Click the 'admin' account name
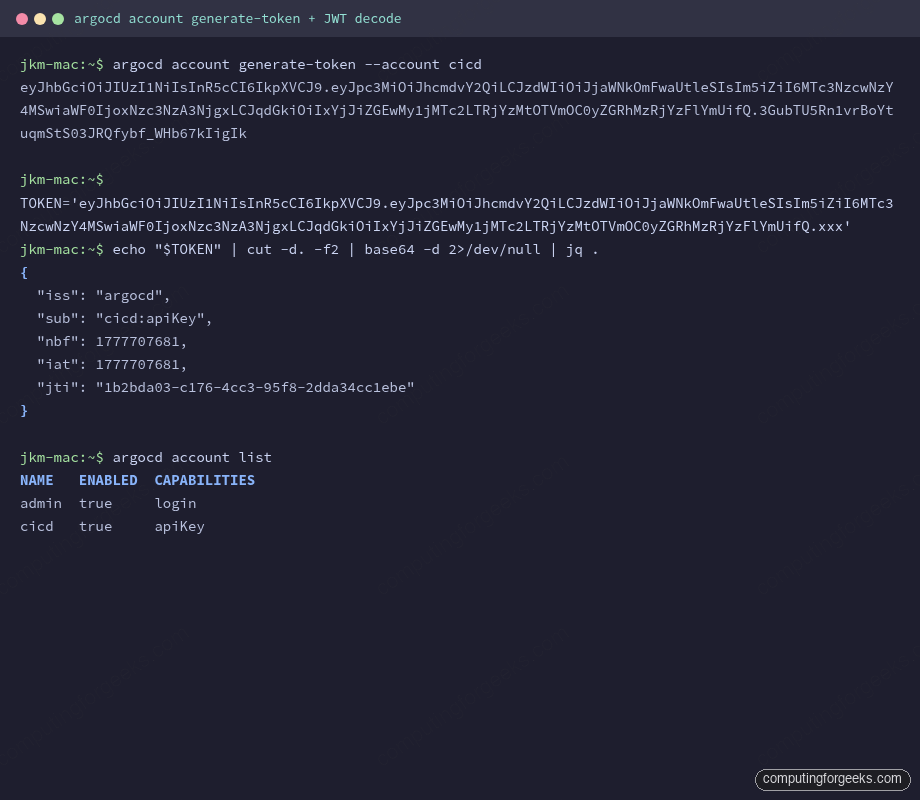920x800 pixels. click(x=40, y=504)
